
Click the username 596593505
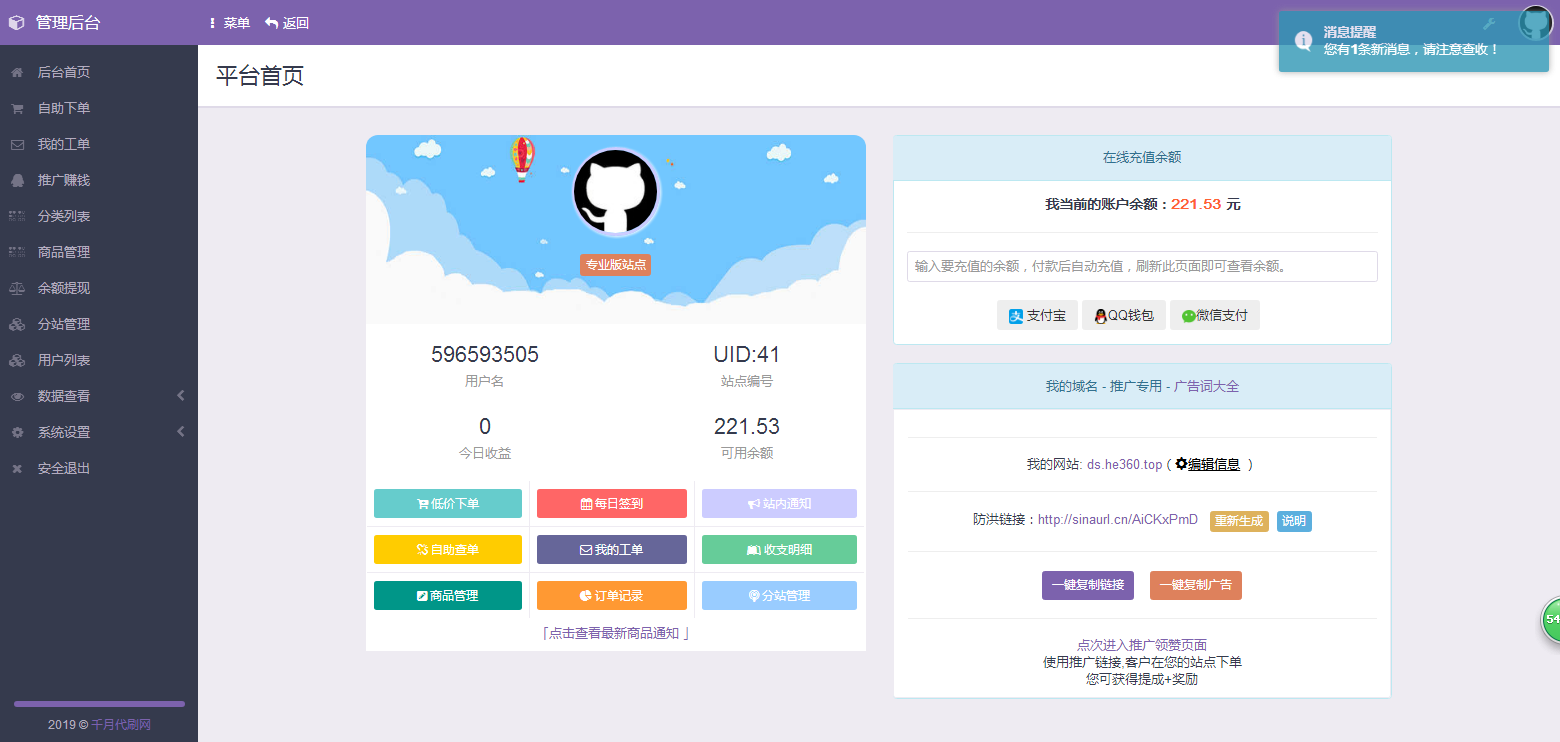[x=485, y=355]
